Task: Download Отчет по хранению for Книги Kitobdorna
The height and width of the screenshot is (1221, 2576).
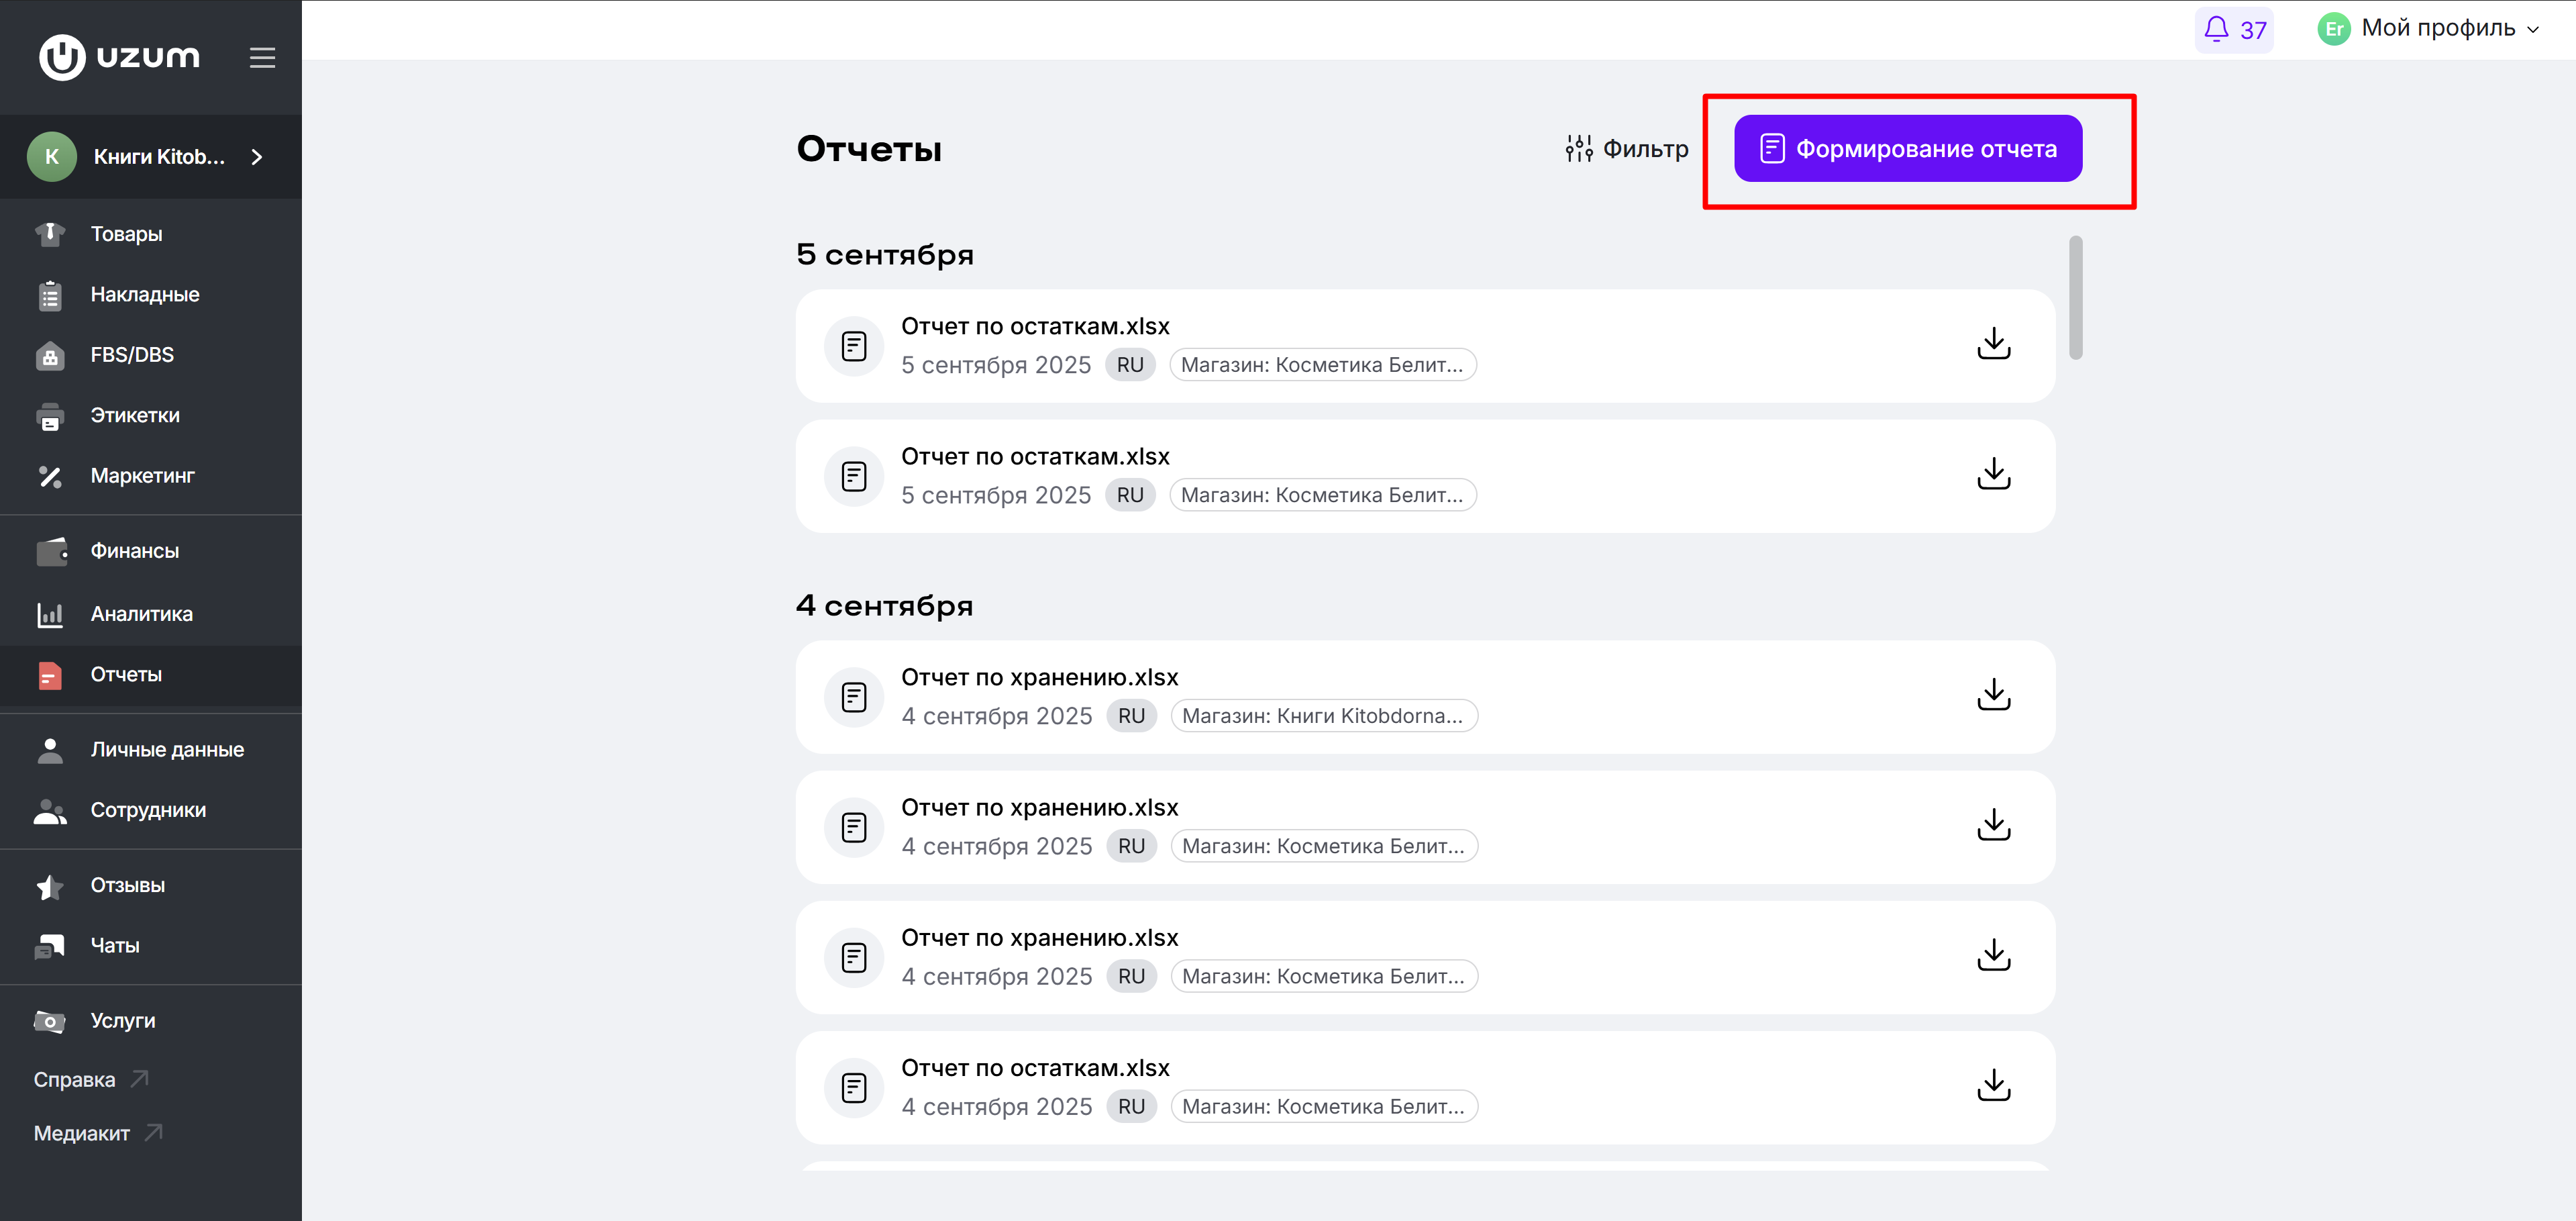Action: (x=1993, y=695)
